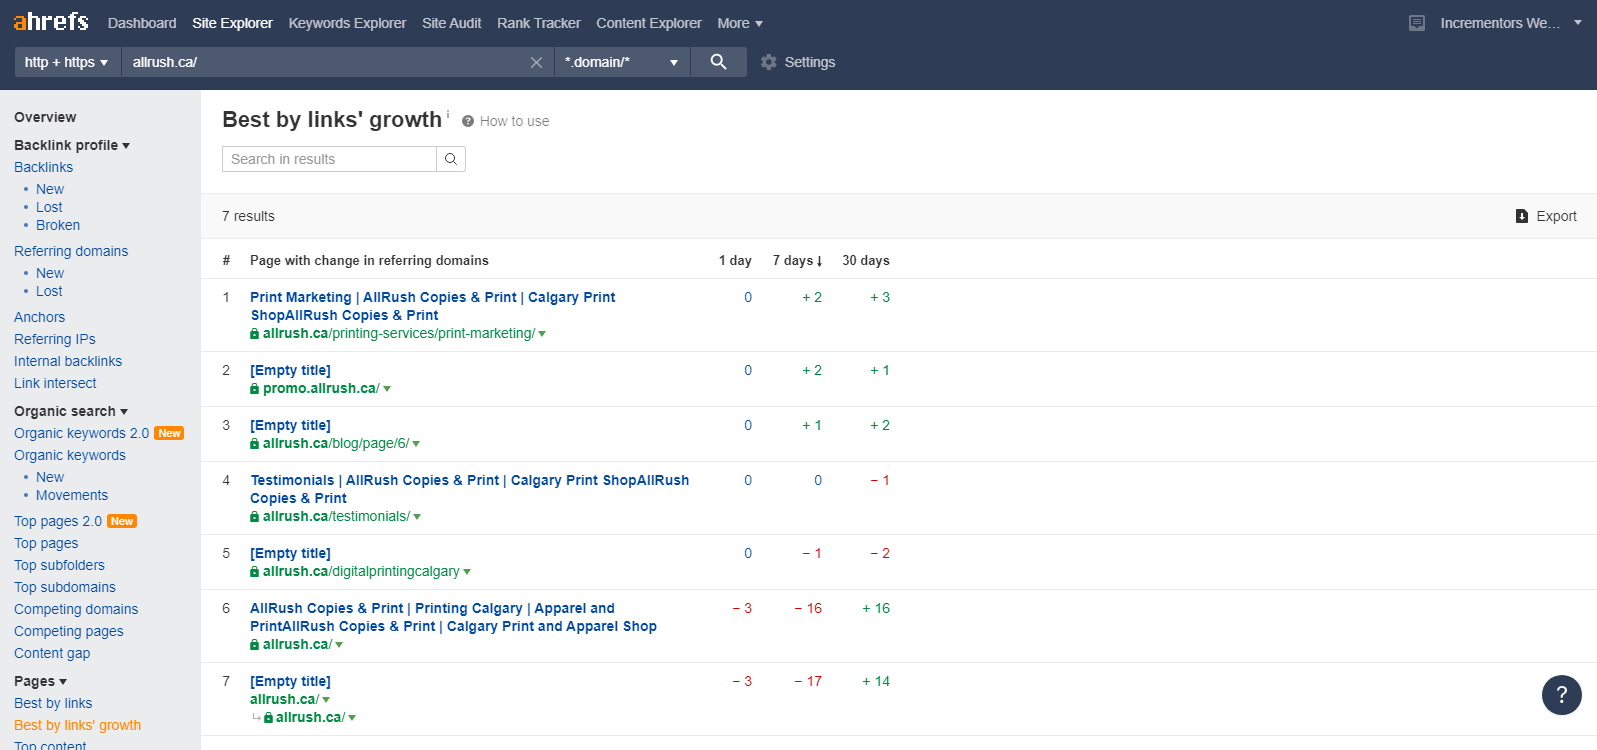Collapse the Backlink profile section
Viewport: 1597px width, 750px height.
(x=72, y=145)
